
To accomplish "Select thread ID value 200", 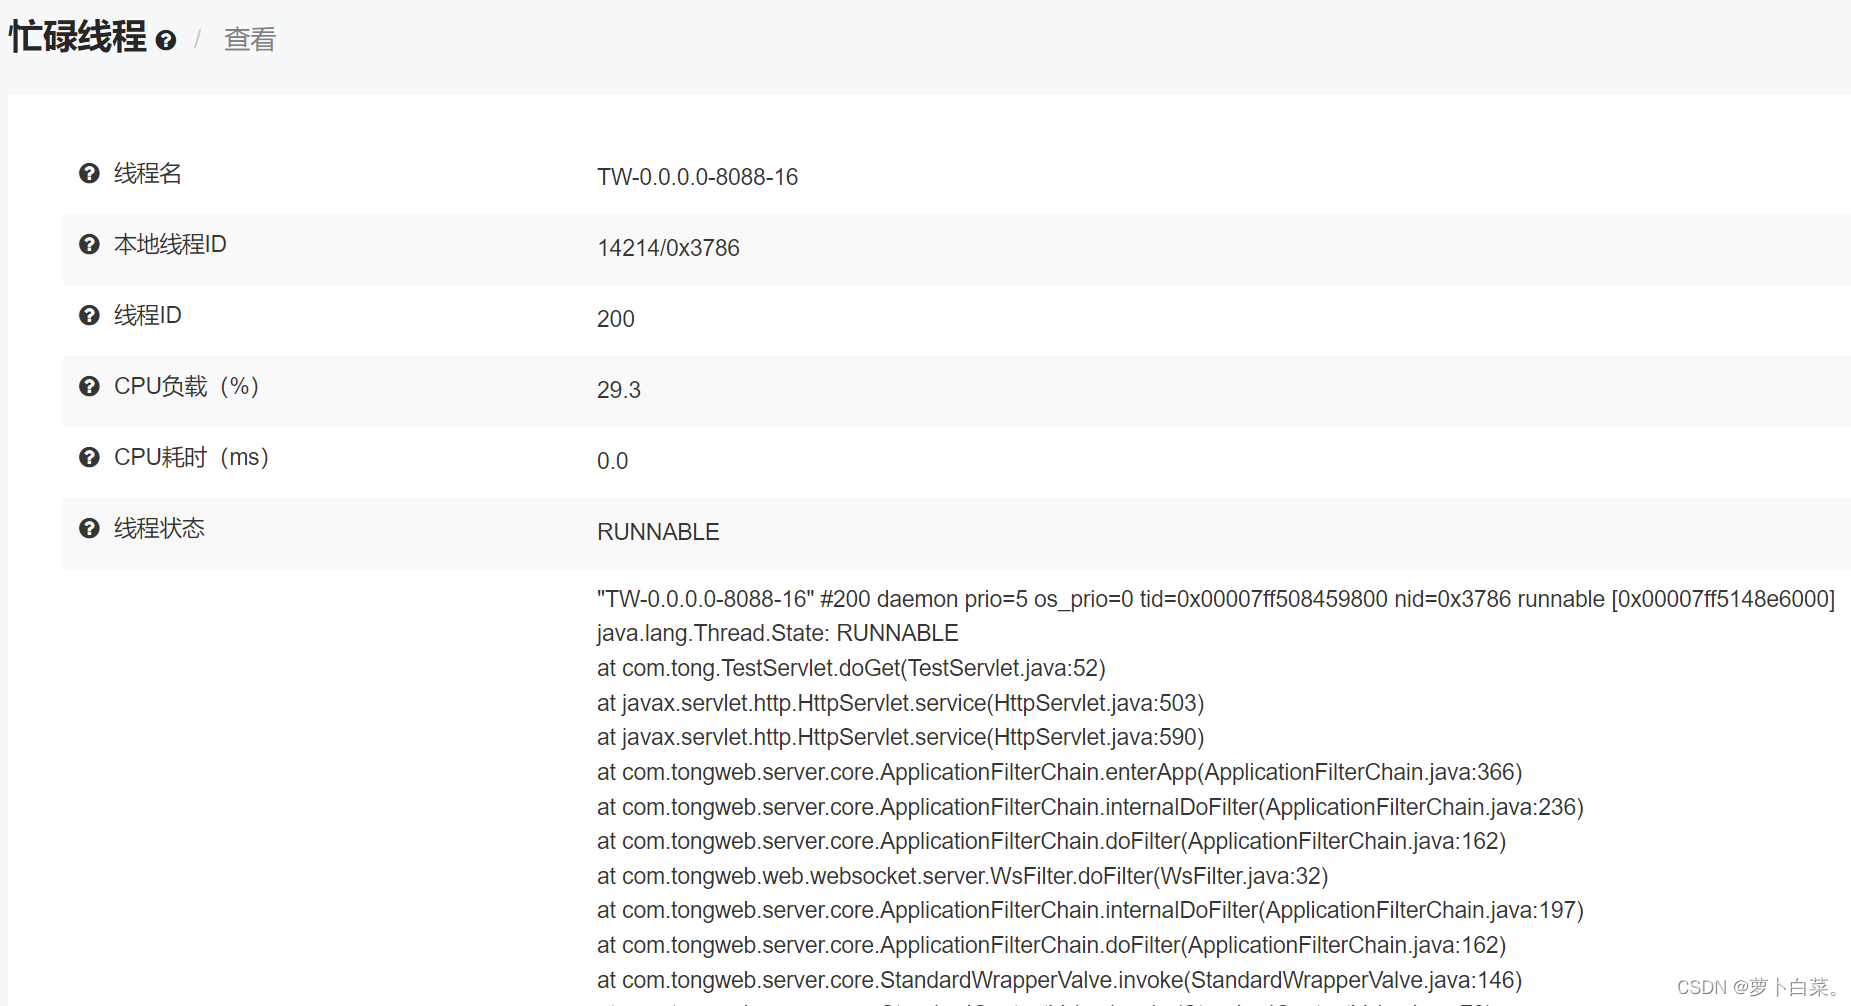I will coord(616,319).
